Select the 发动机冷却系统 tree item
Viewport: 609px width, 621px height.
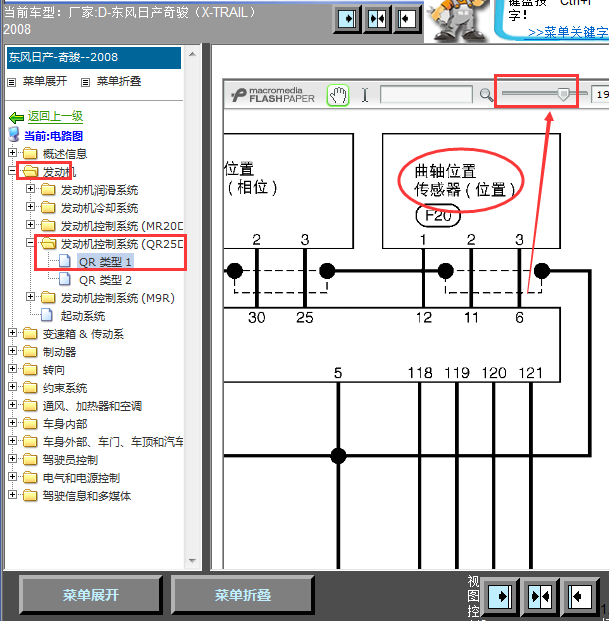(x=99, y=208)
